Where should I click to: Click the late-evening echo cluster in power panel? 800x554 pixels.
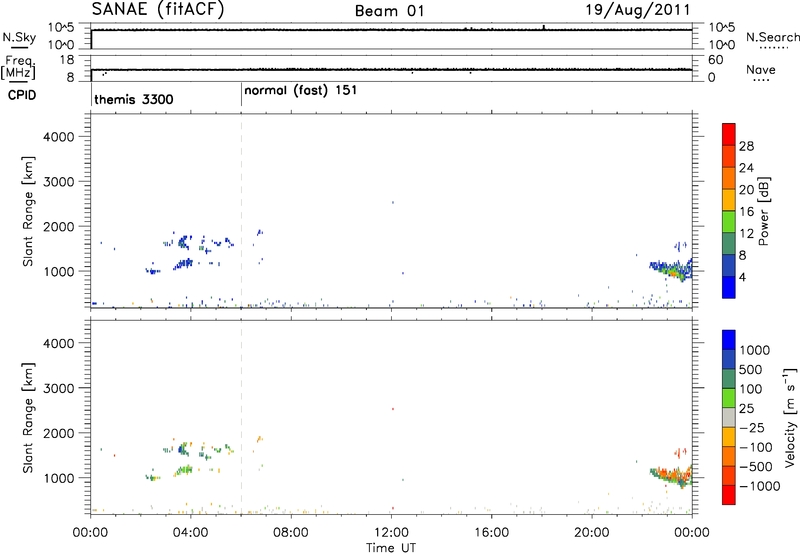[x=670, y=269]
